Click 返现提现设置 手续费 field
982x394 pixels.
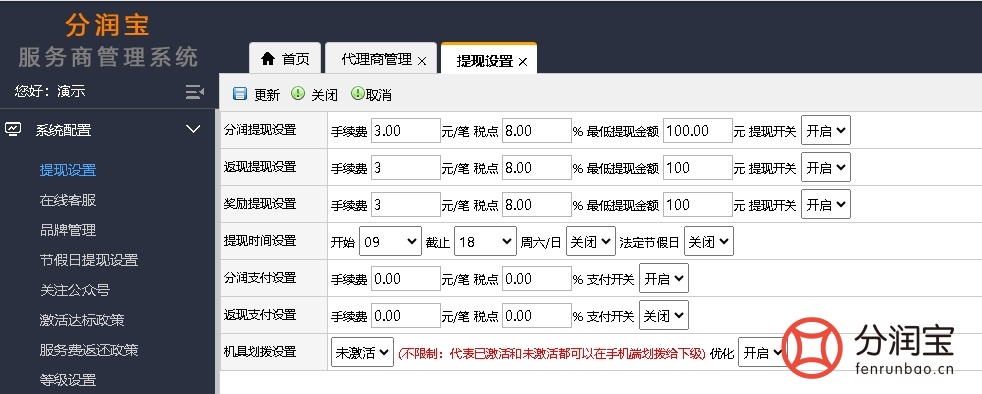[x=406, y=167]
